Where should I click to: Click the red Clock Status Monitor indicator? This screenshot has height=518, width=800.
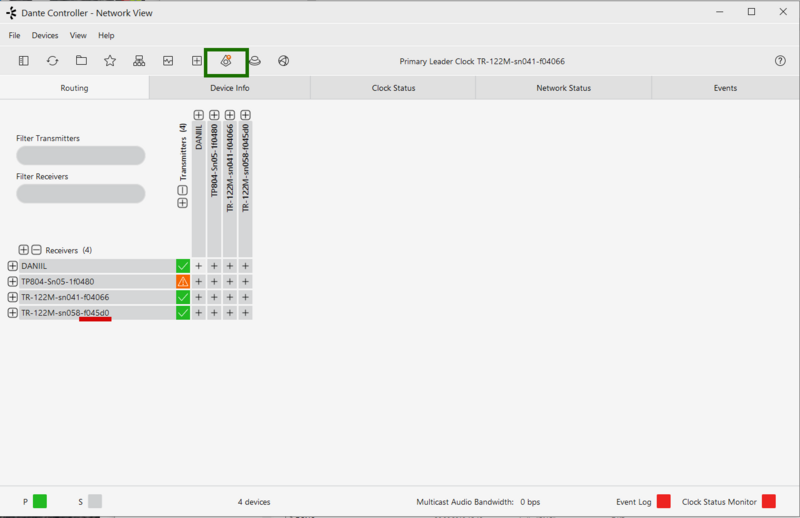point(769,501)
